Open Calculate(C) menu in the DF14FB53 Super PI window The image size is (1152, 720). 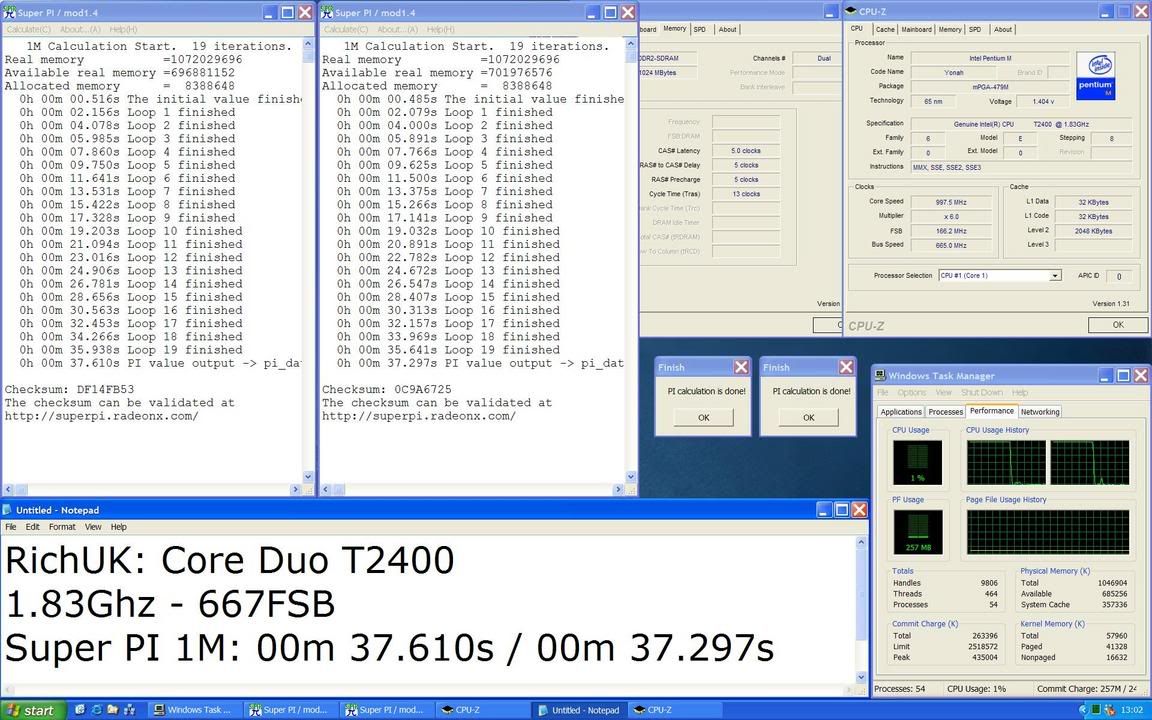(x=29, y=29)
